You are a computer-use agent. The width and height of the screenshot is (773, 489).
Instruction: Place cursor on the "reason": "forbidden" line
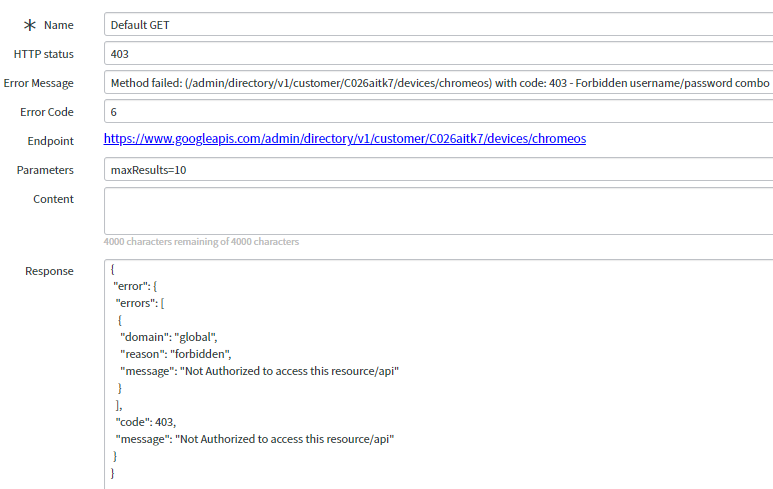coord(177,354)
